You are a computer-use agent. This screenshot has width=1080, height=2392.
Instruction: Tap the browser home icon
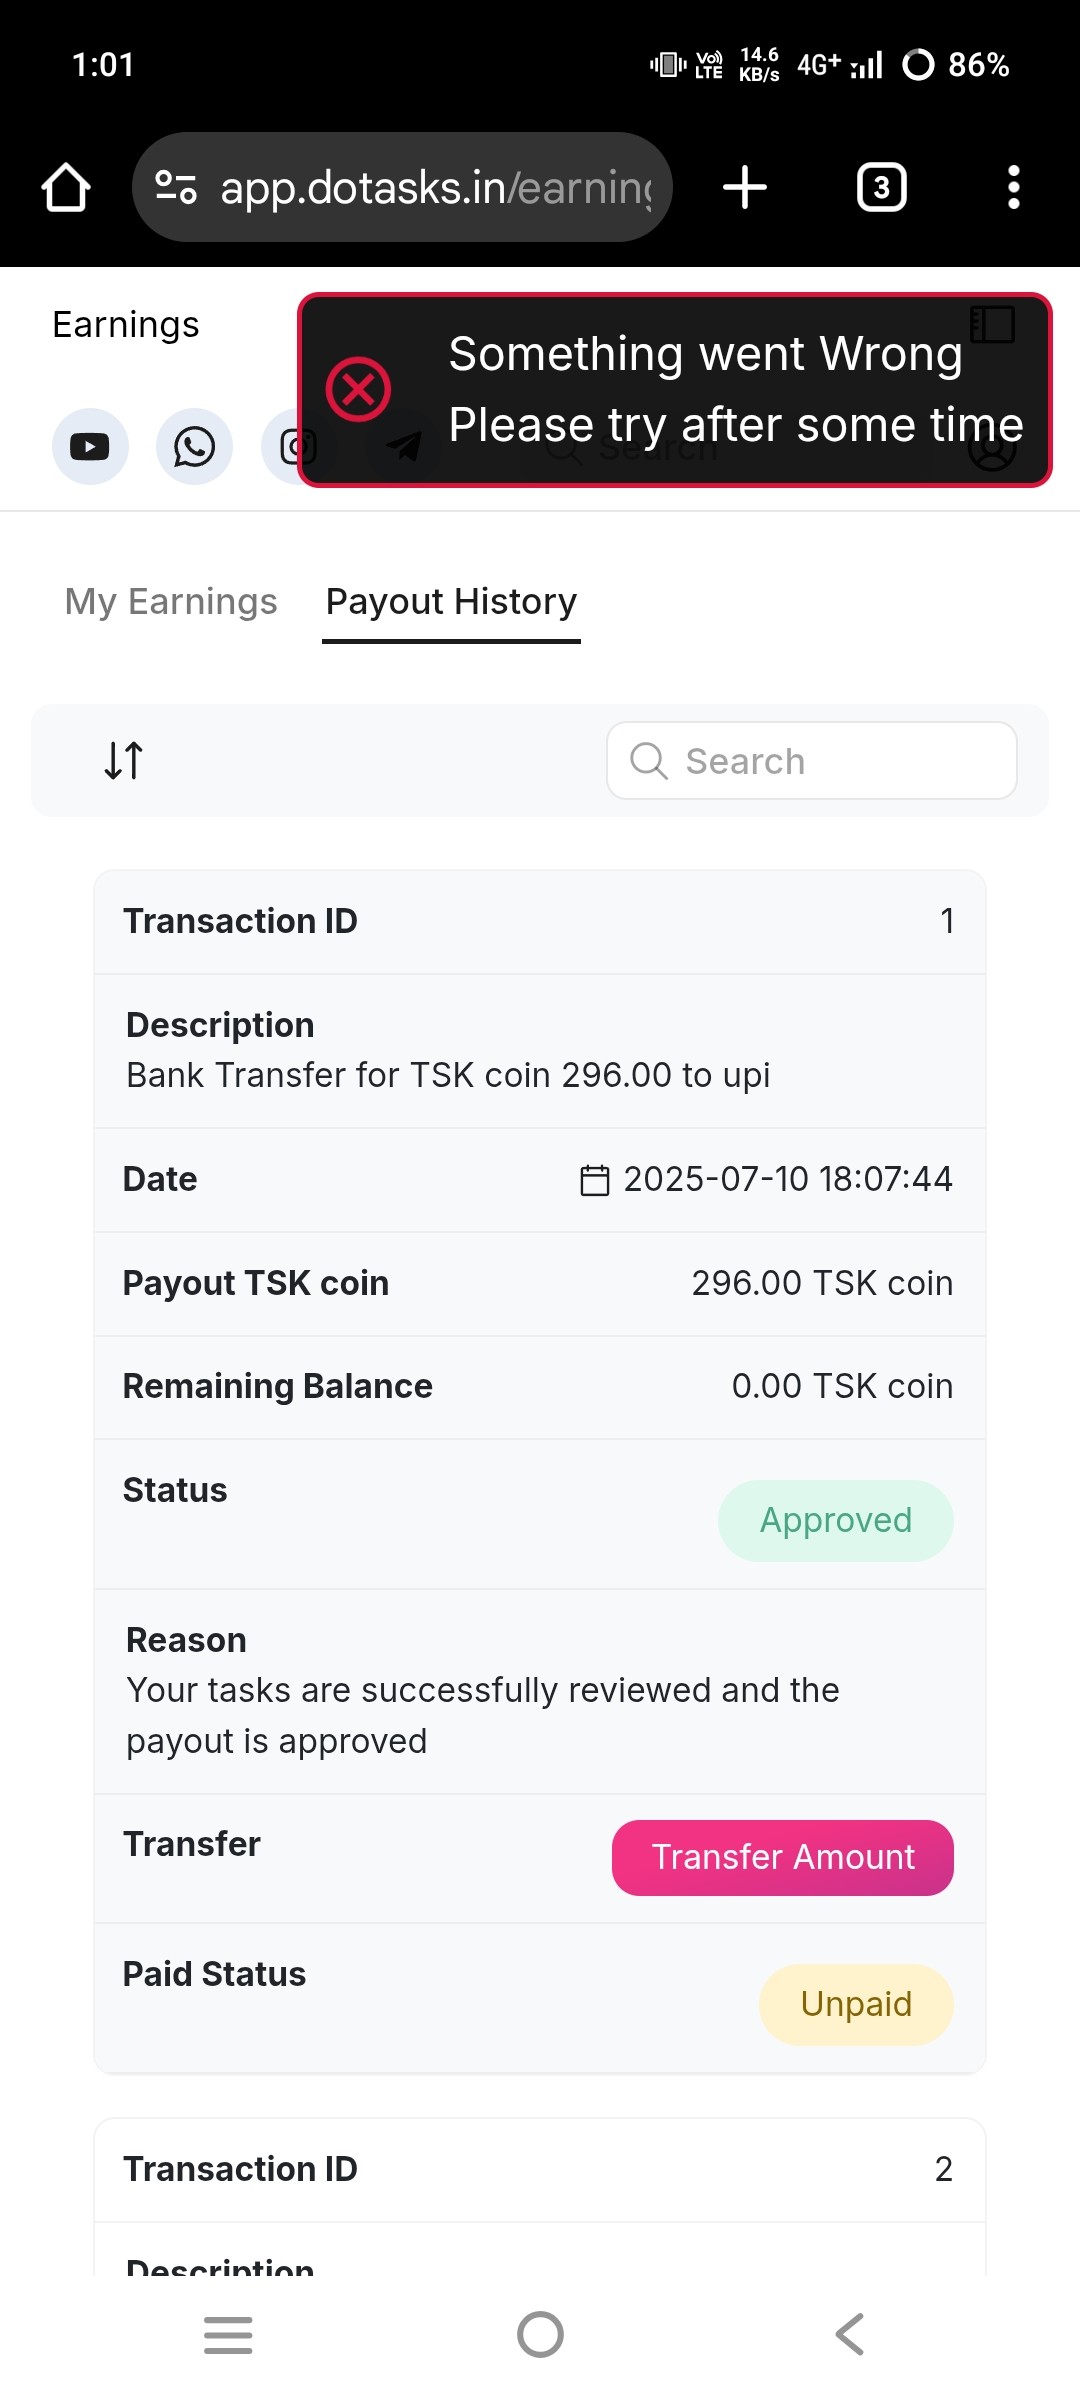click(x=66, y=188)
